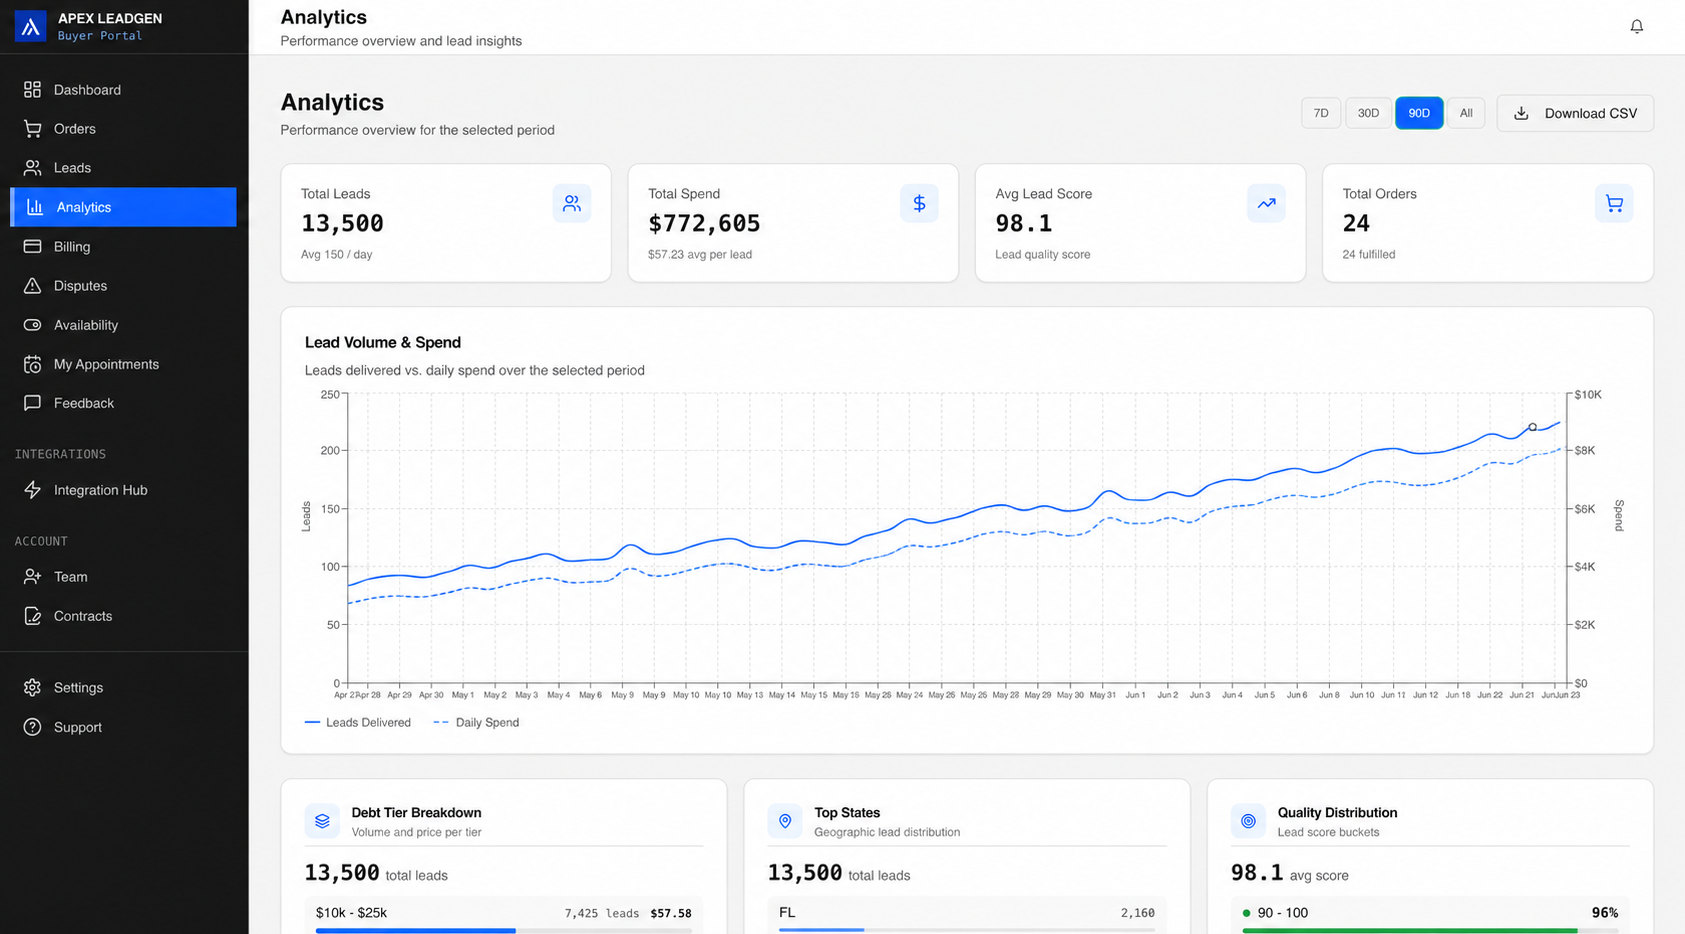Click the My Appointments calendar icon

coord(32,364)
